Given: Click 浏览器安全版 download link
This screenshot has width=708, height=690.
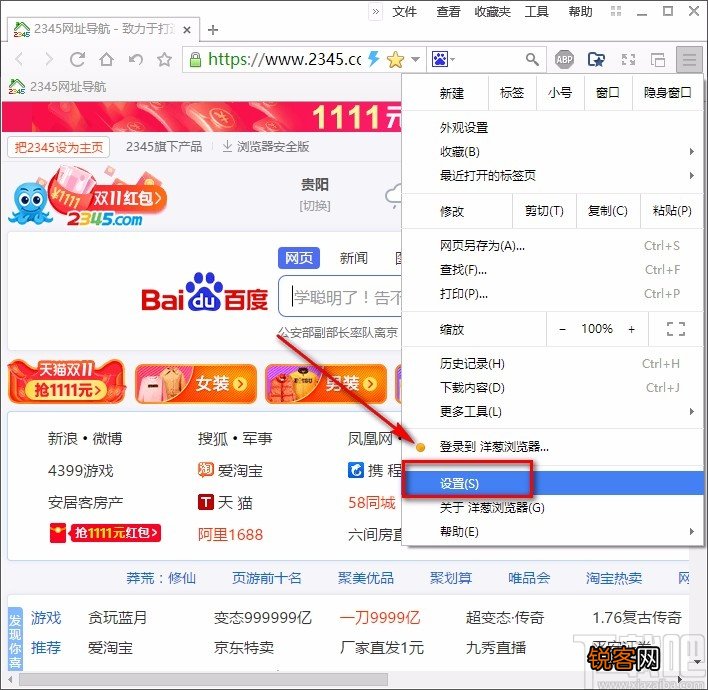Looking at the screenshot, I should point(266,146).
